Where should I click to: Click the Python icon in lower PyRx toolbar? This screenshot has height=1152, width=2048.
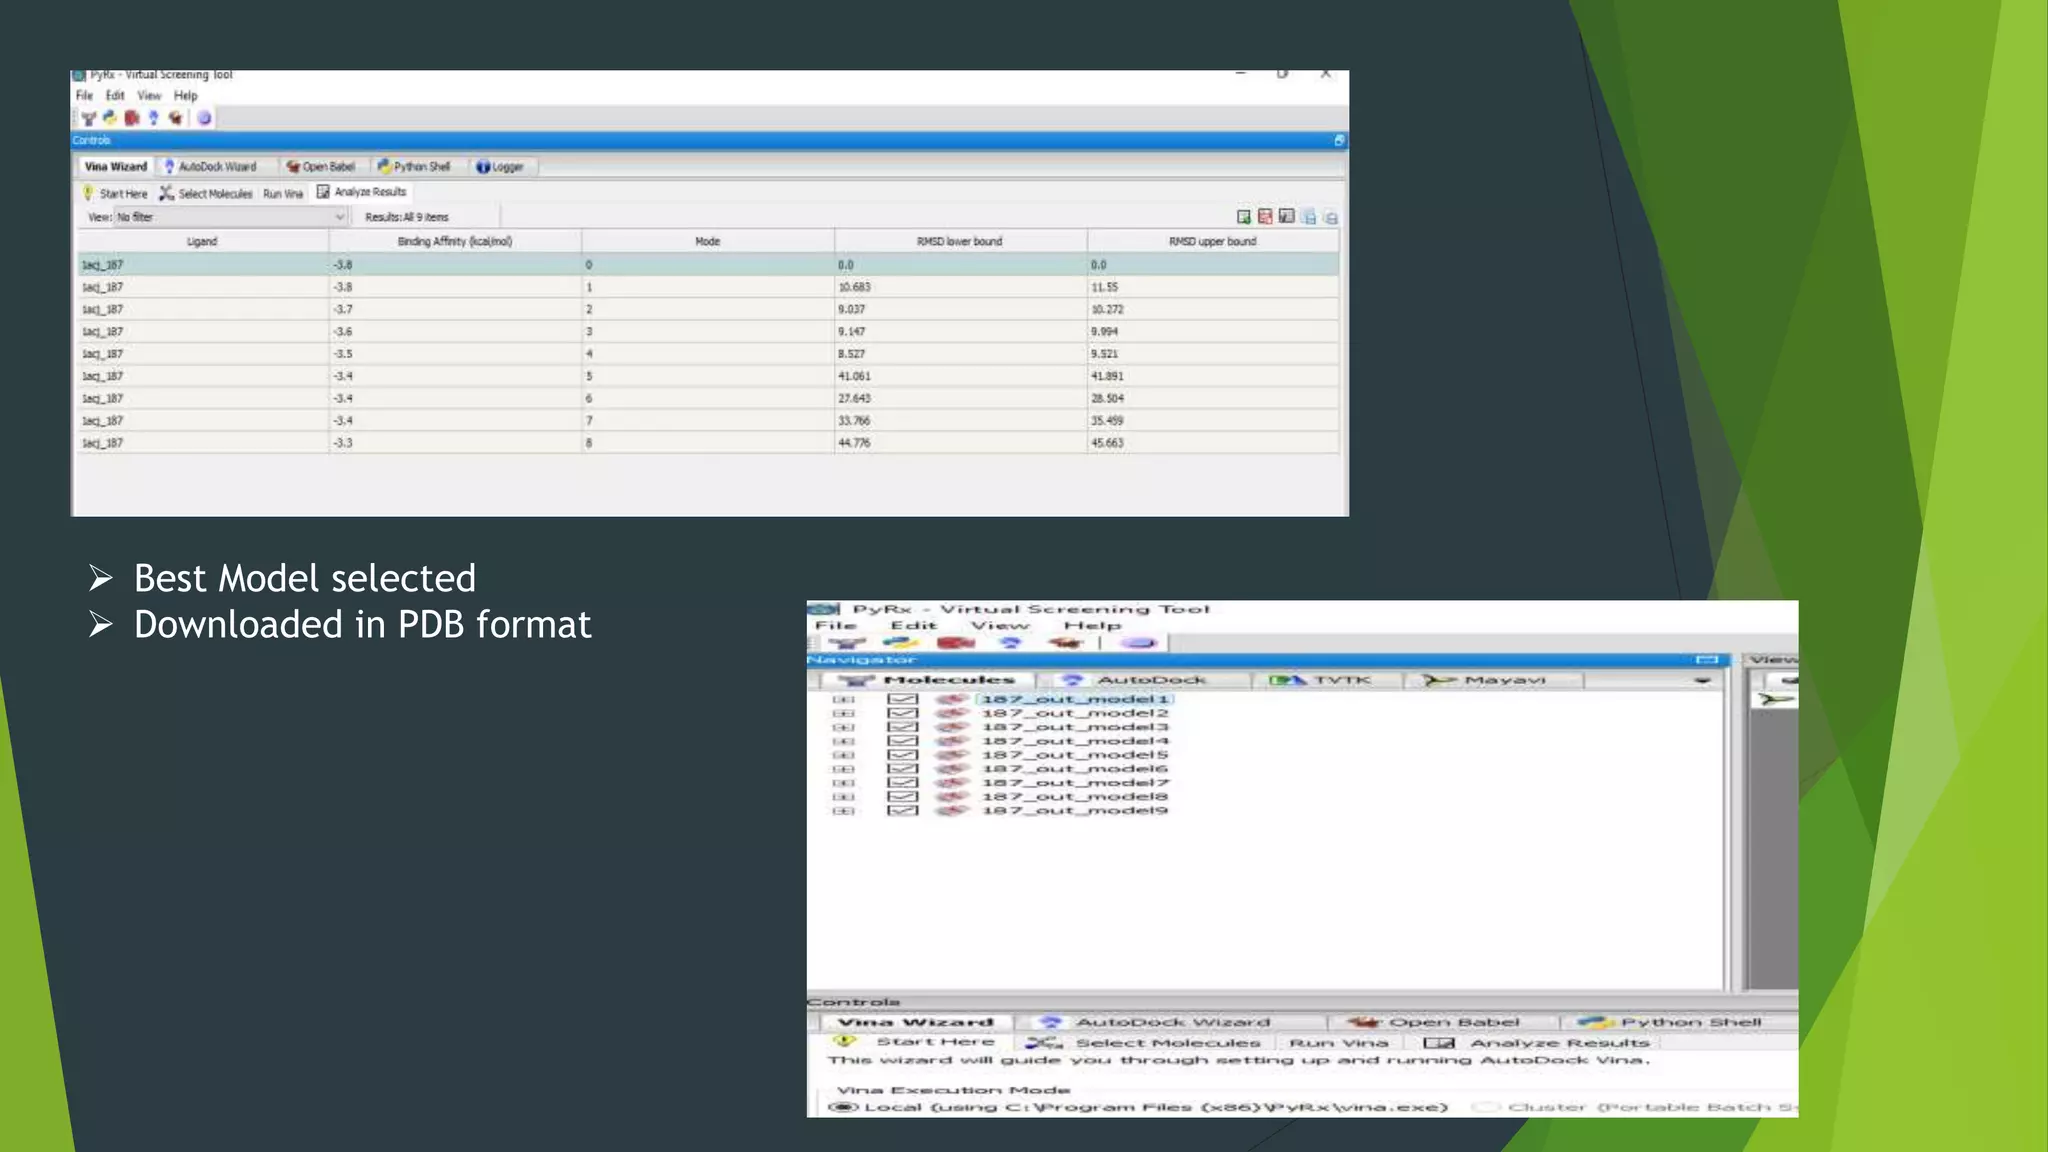[900, 643]
